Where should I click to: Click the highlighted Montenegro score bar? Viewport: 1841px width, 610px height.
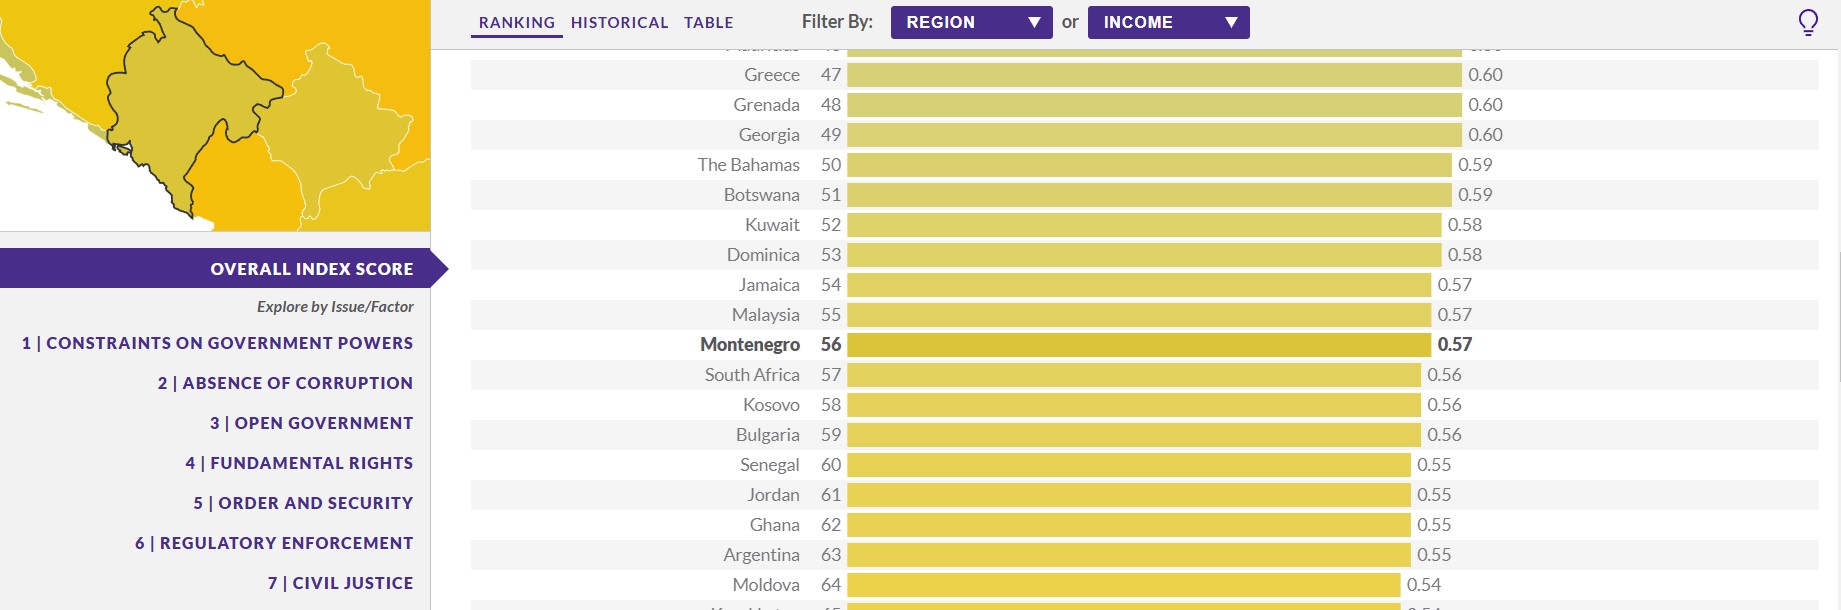coord(1138,345)
